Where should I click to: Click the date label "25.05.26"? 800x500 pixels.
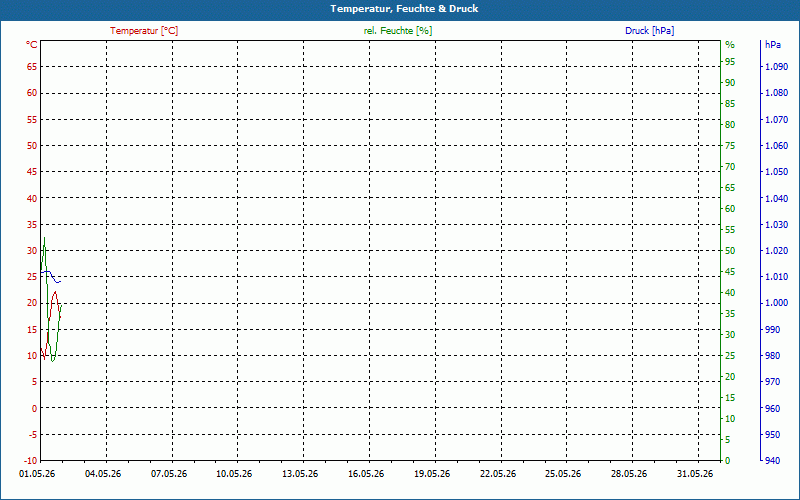(563, 474)
